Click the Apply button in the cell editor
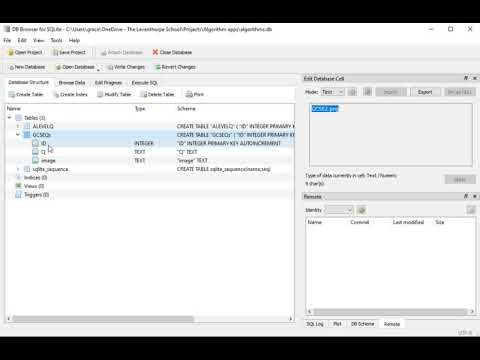The width and height of the screenshot is (480, 360). pos(460,180)
